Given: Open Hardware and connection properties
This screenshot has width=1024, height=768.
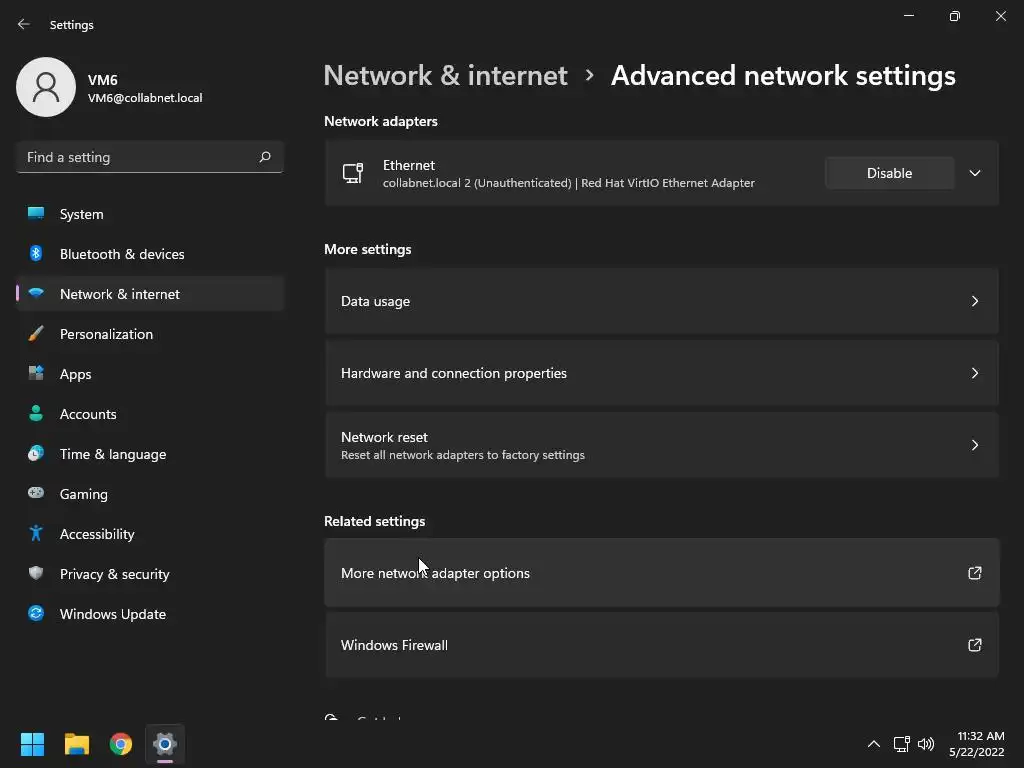Looking at the screenshot, I should point(661,373).
